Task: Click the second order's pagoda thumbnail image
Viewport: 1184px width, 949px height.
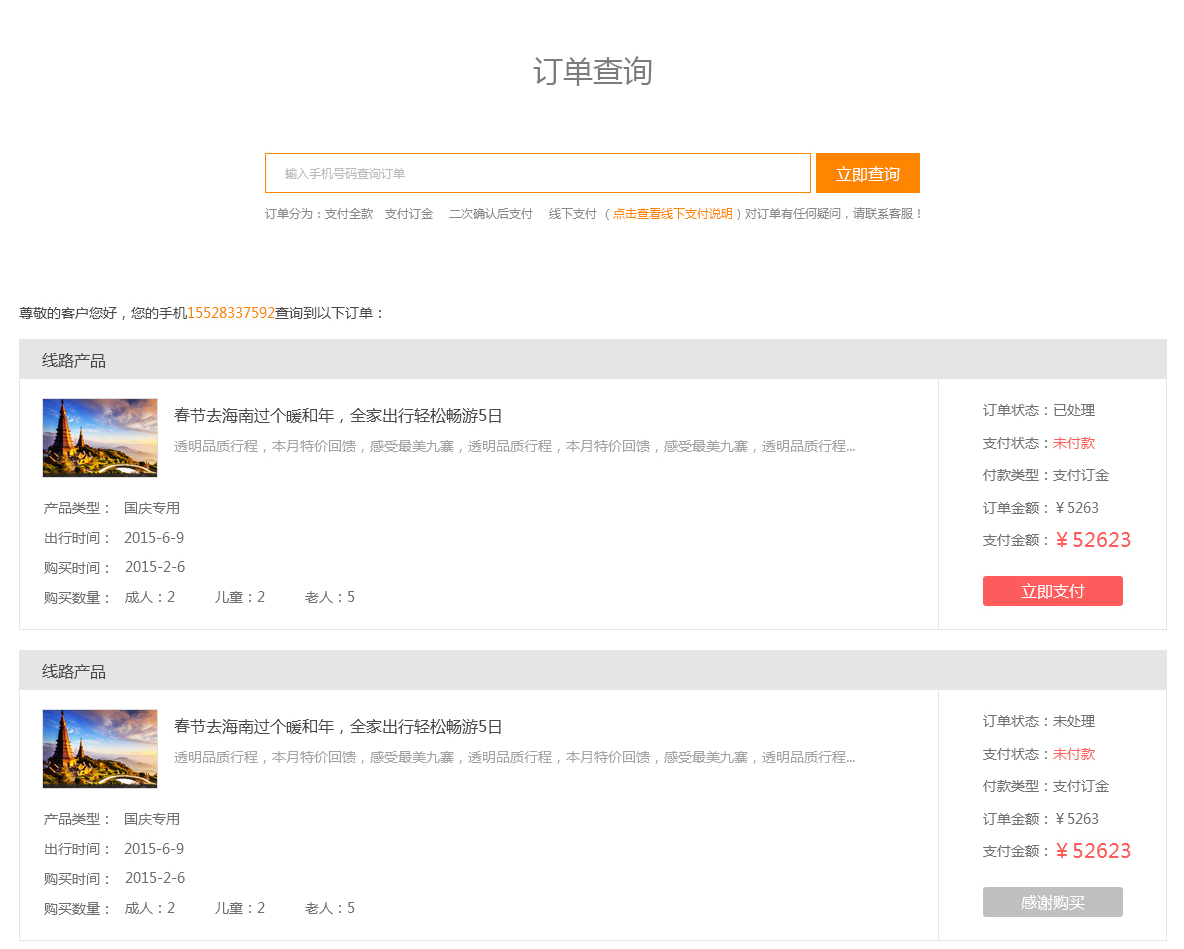Action: pyautogui.click(x=100, y=748)
